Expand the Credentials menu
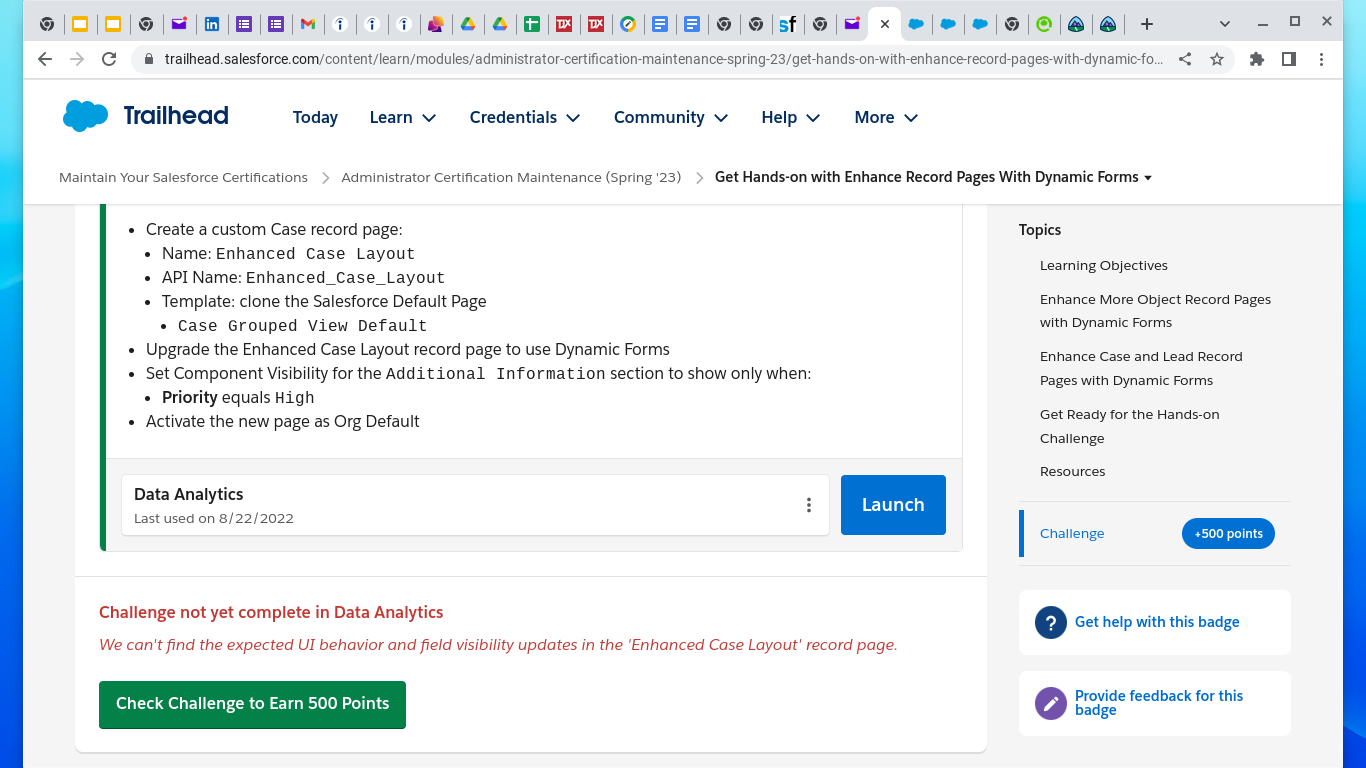The width and height of the screenshot is (1366, 768). point(525,117)
